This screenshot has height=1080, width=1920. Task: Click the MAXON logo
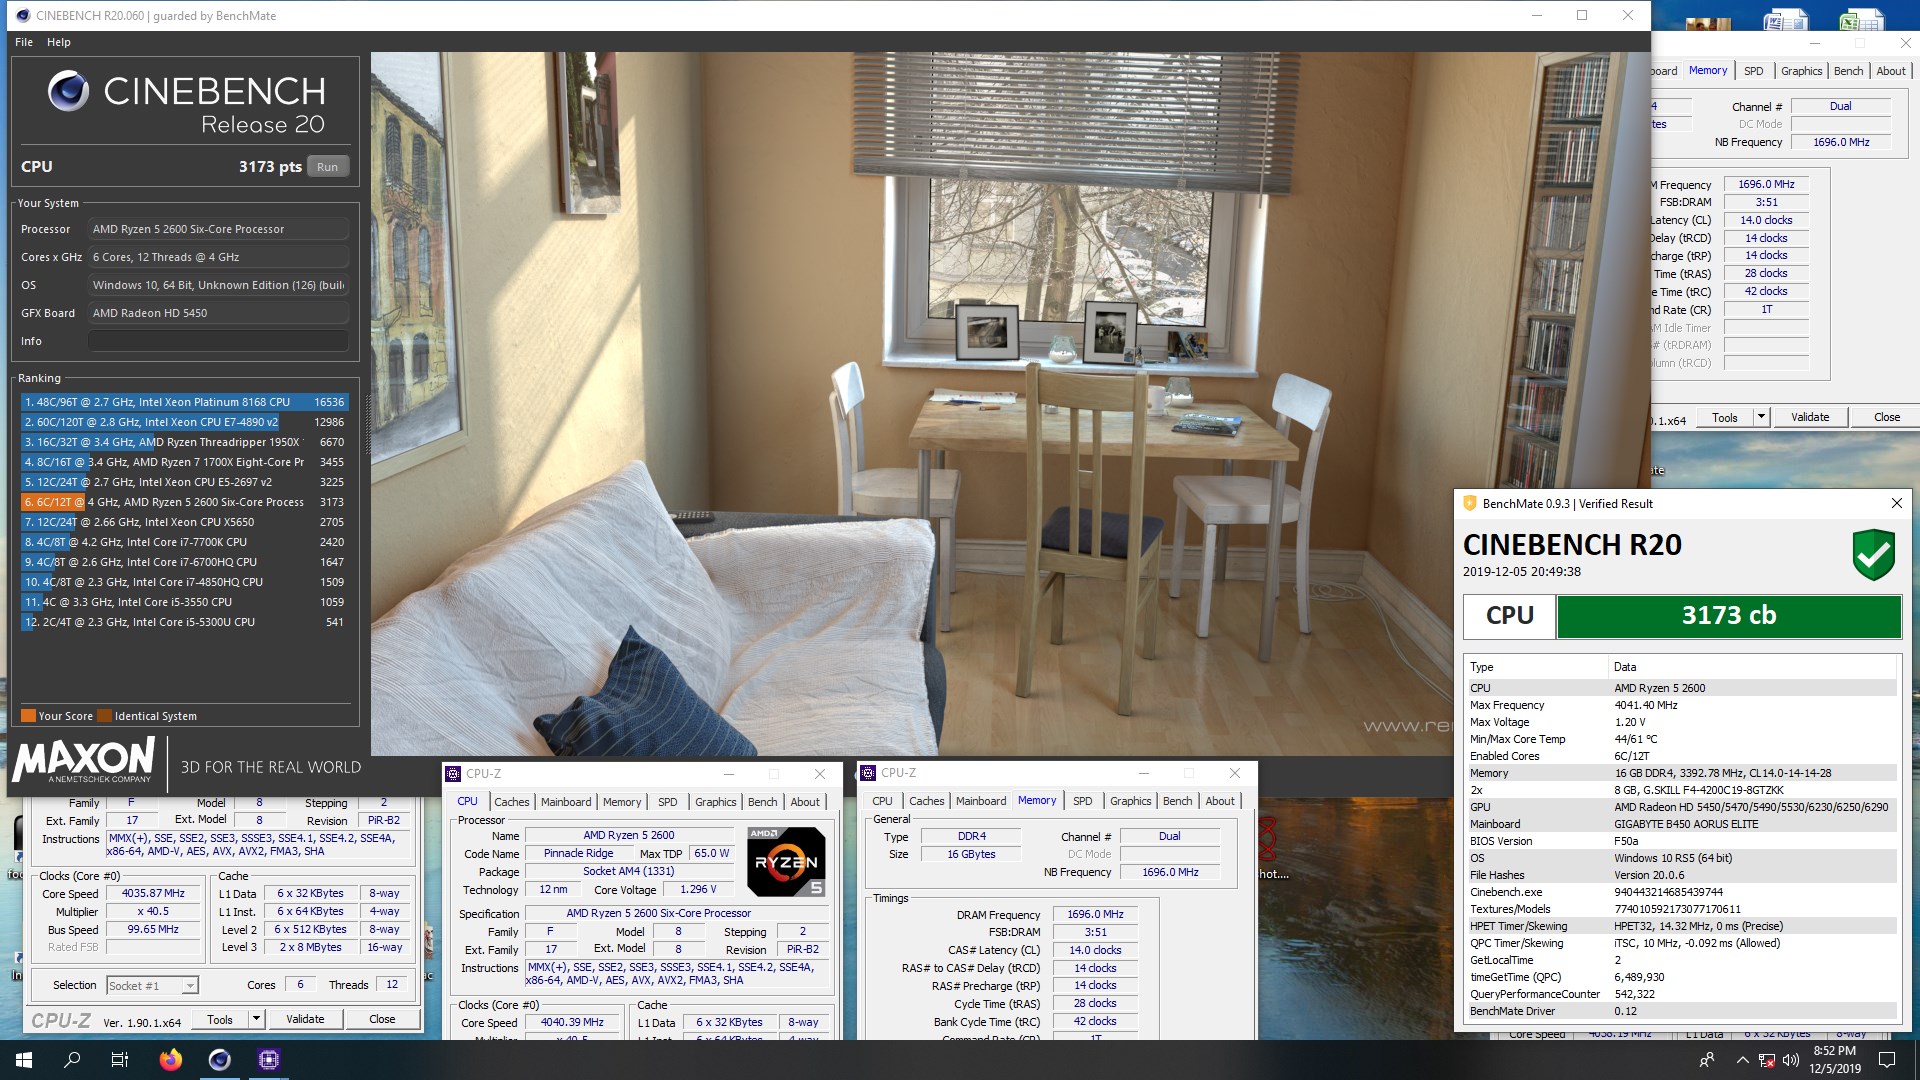click(x=84, y=761)
